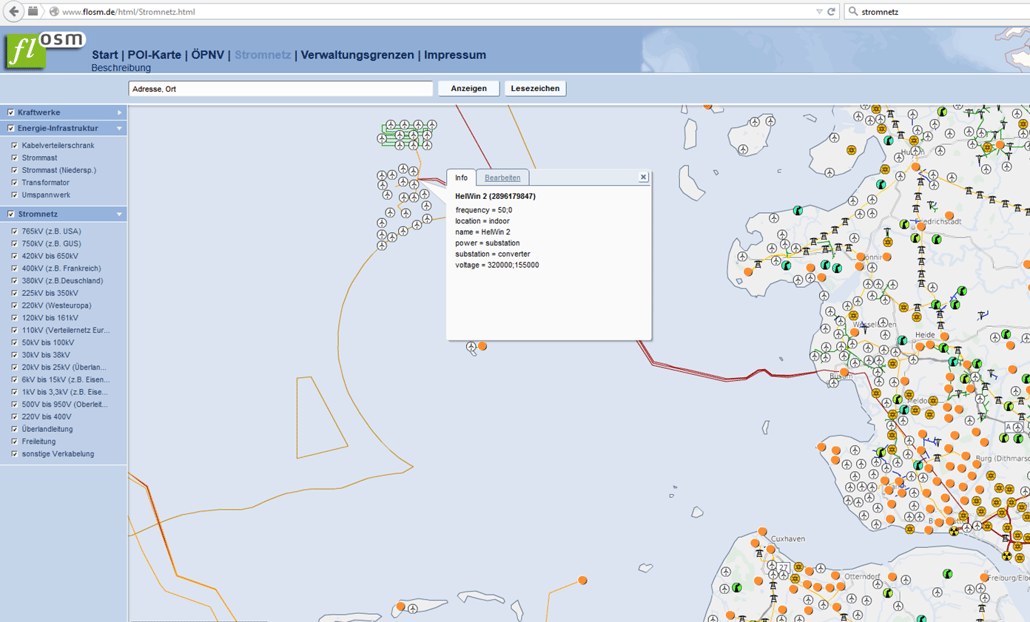Click the Adresse, Ort search field
The width and height of the screenshot is (1030, 622).
click(x=280, y=89)
